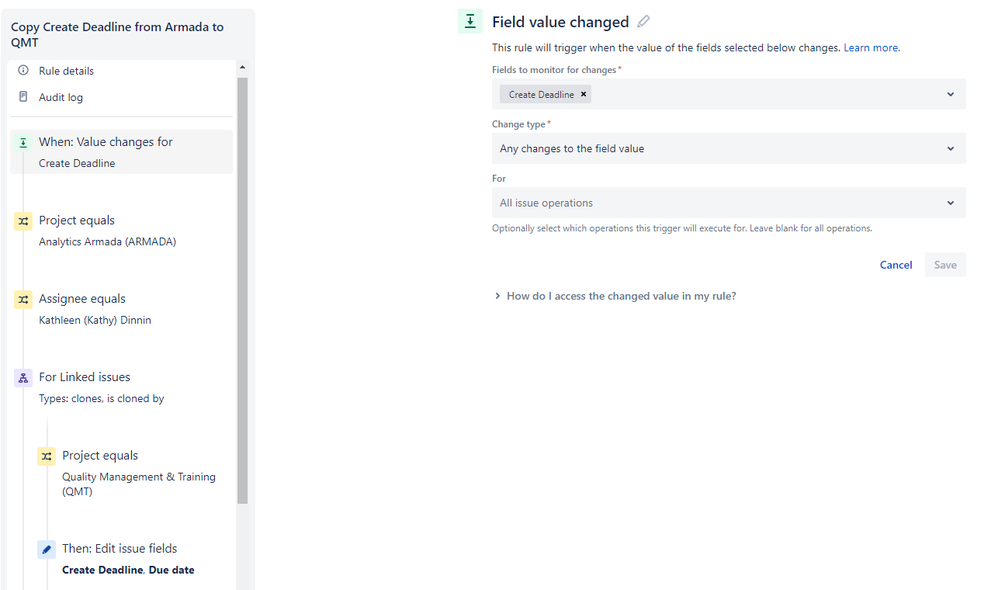
Task: Click the rule sidebar vertical scrollbar
Action: (x=242, y=290)
